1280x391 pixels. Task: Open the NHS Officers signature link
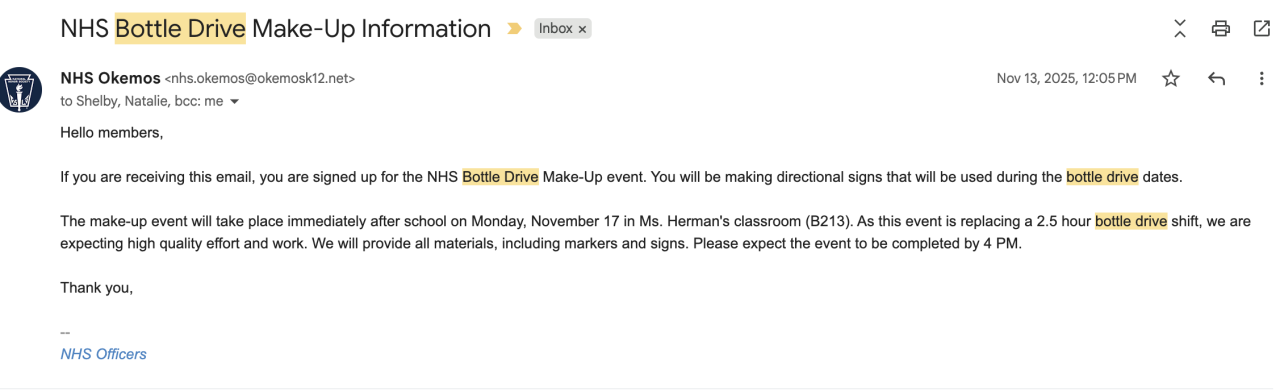(103, 354)
